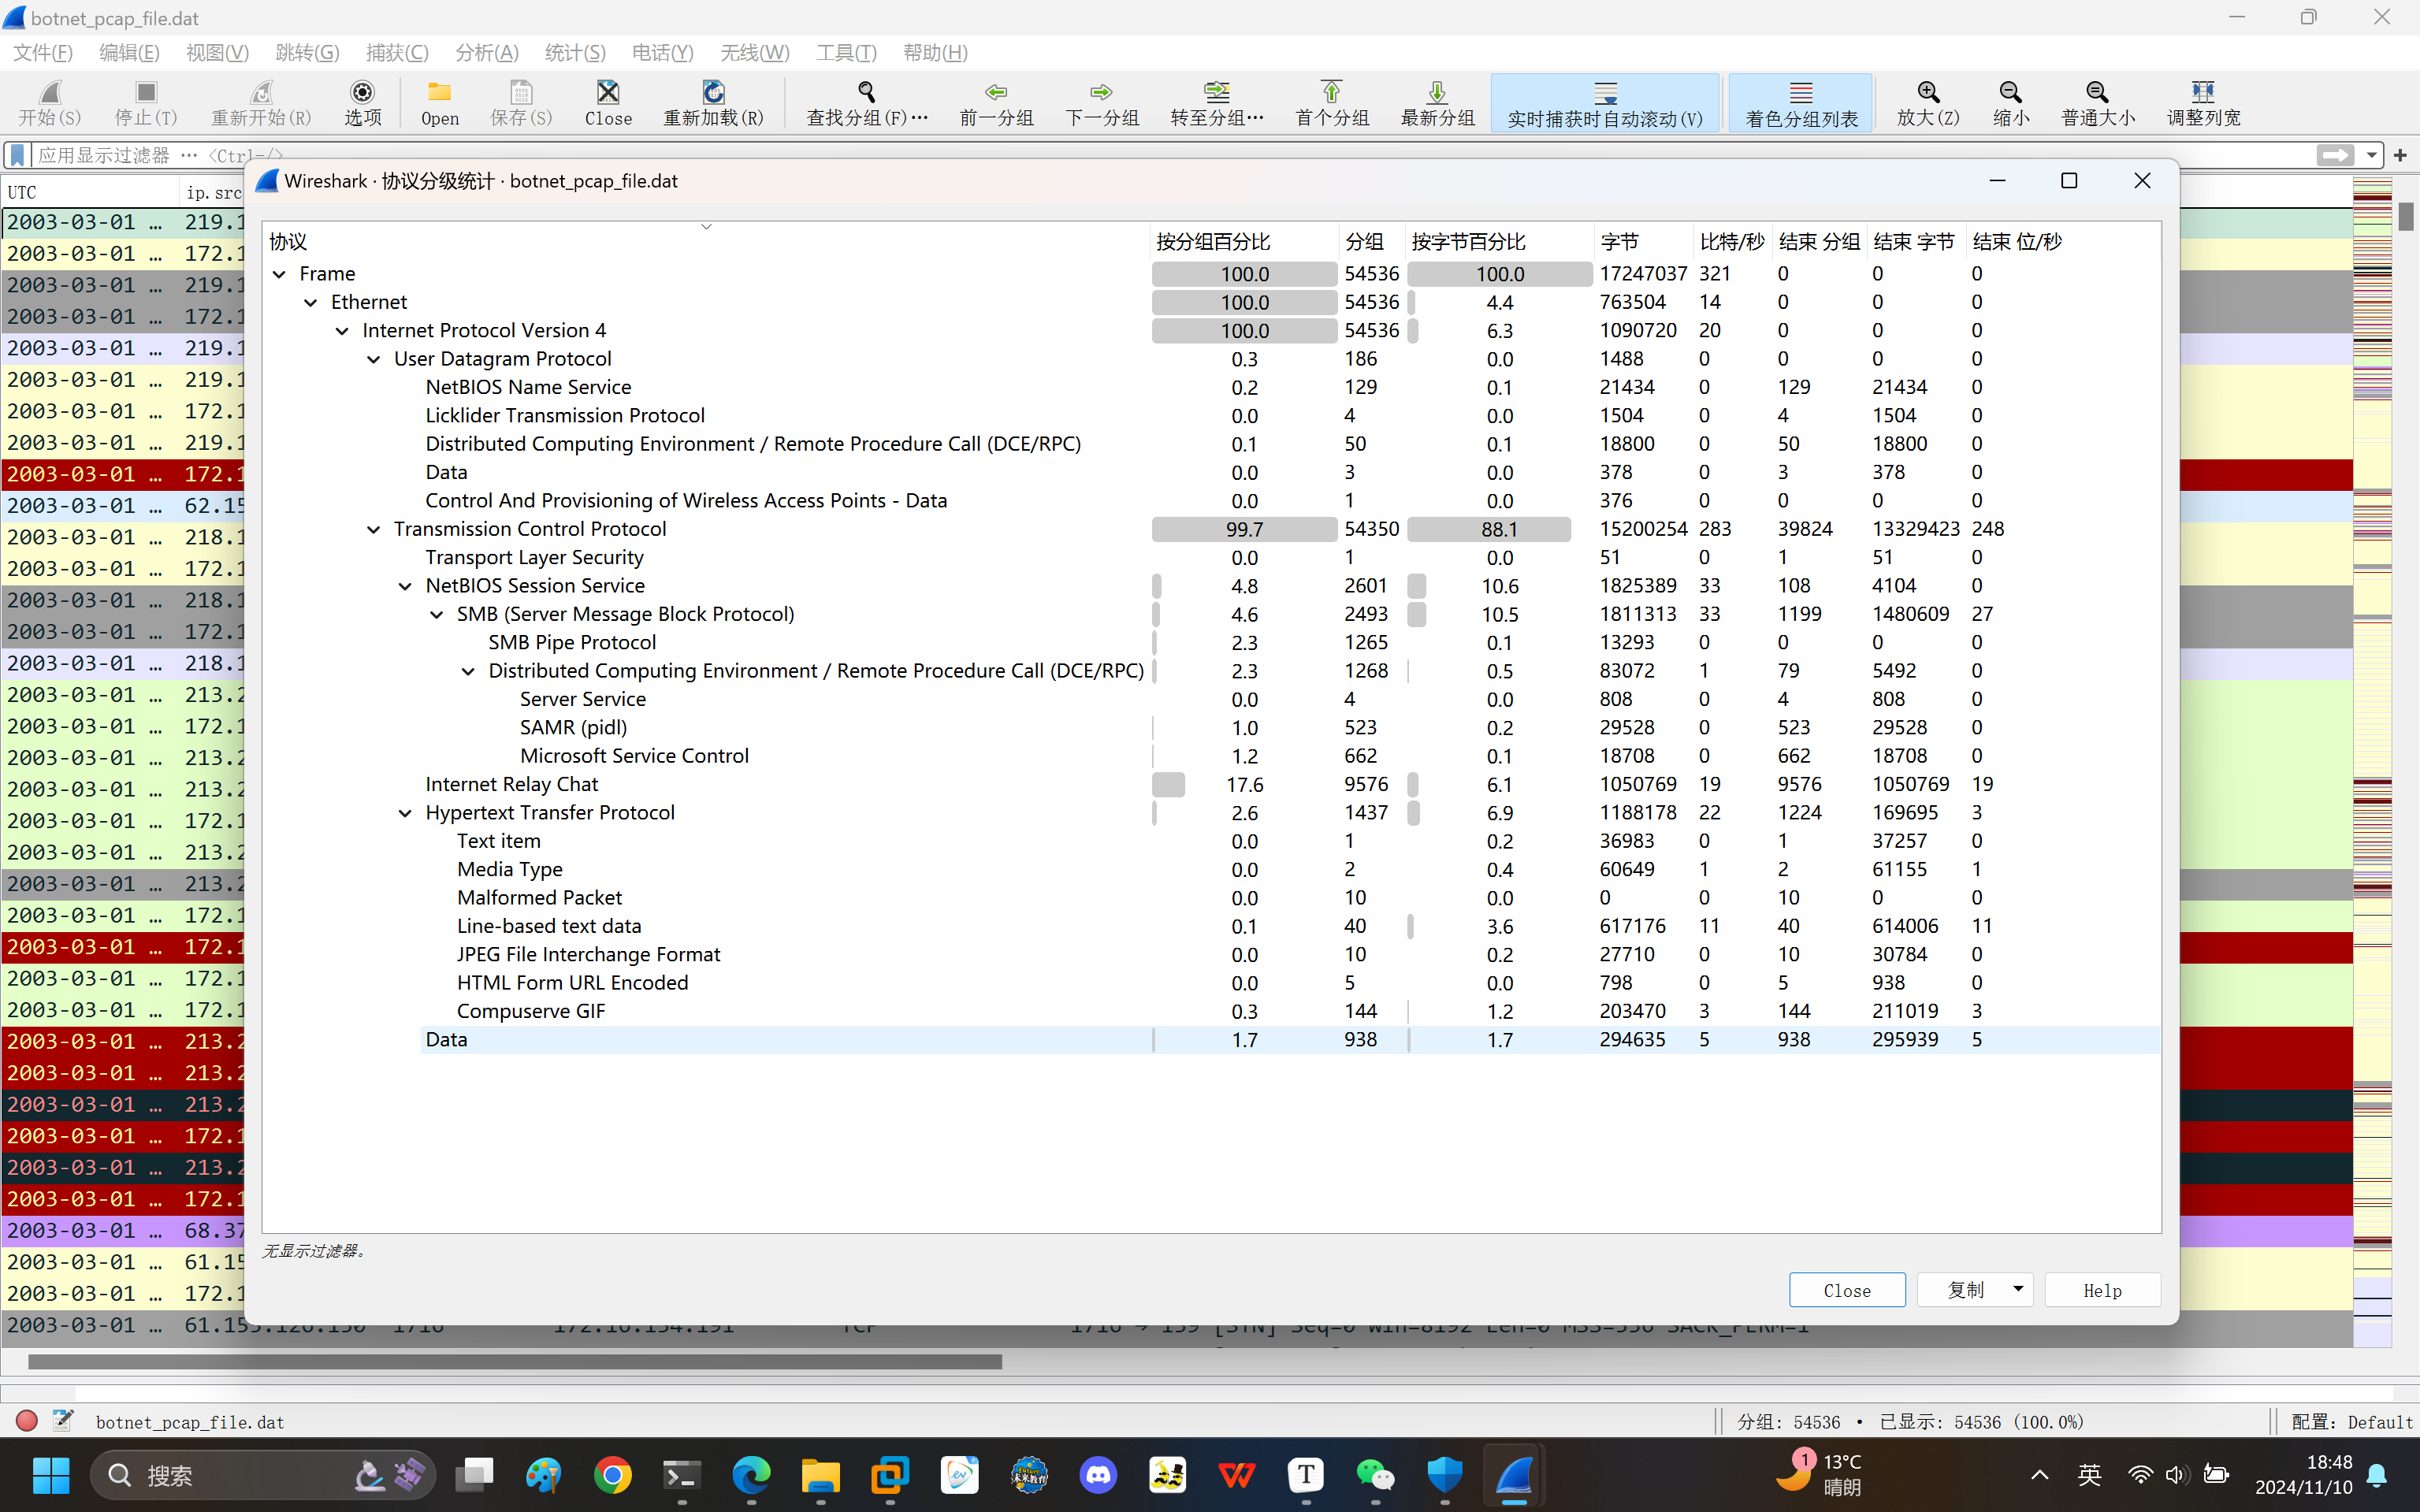Click the Stop capture (停止) icon
This screenshot has height=1512, width=2420.
click(146, 93)
